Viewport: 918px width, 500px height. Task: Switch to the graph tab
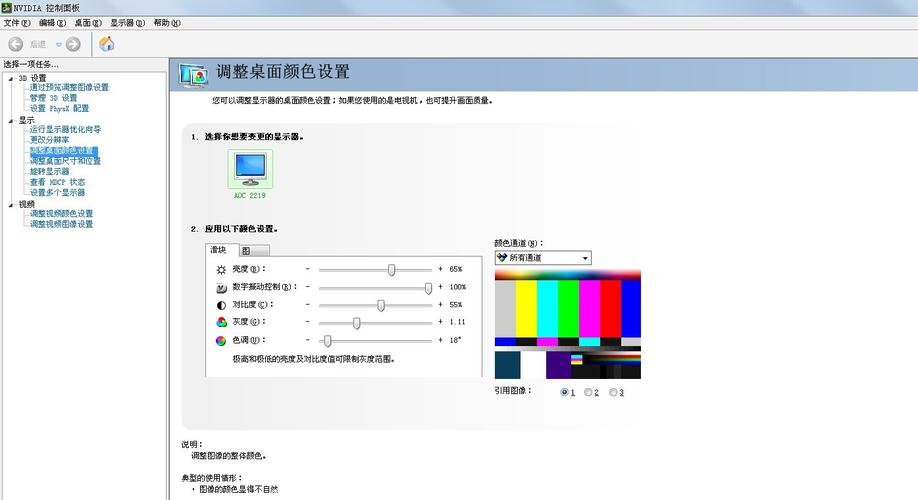click(254, 251)
